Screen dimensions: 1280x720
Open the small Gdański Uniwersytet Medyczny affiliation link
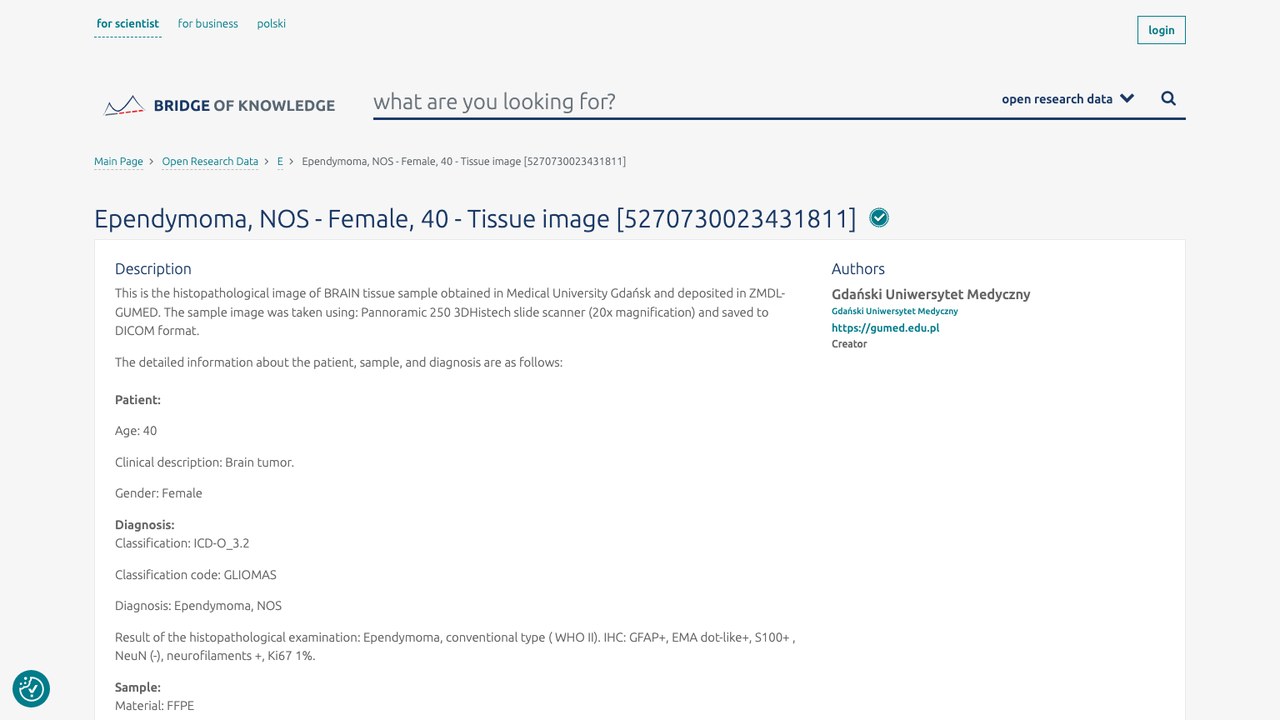(x=895, y=311)
